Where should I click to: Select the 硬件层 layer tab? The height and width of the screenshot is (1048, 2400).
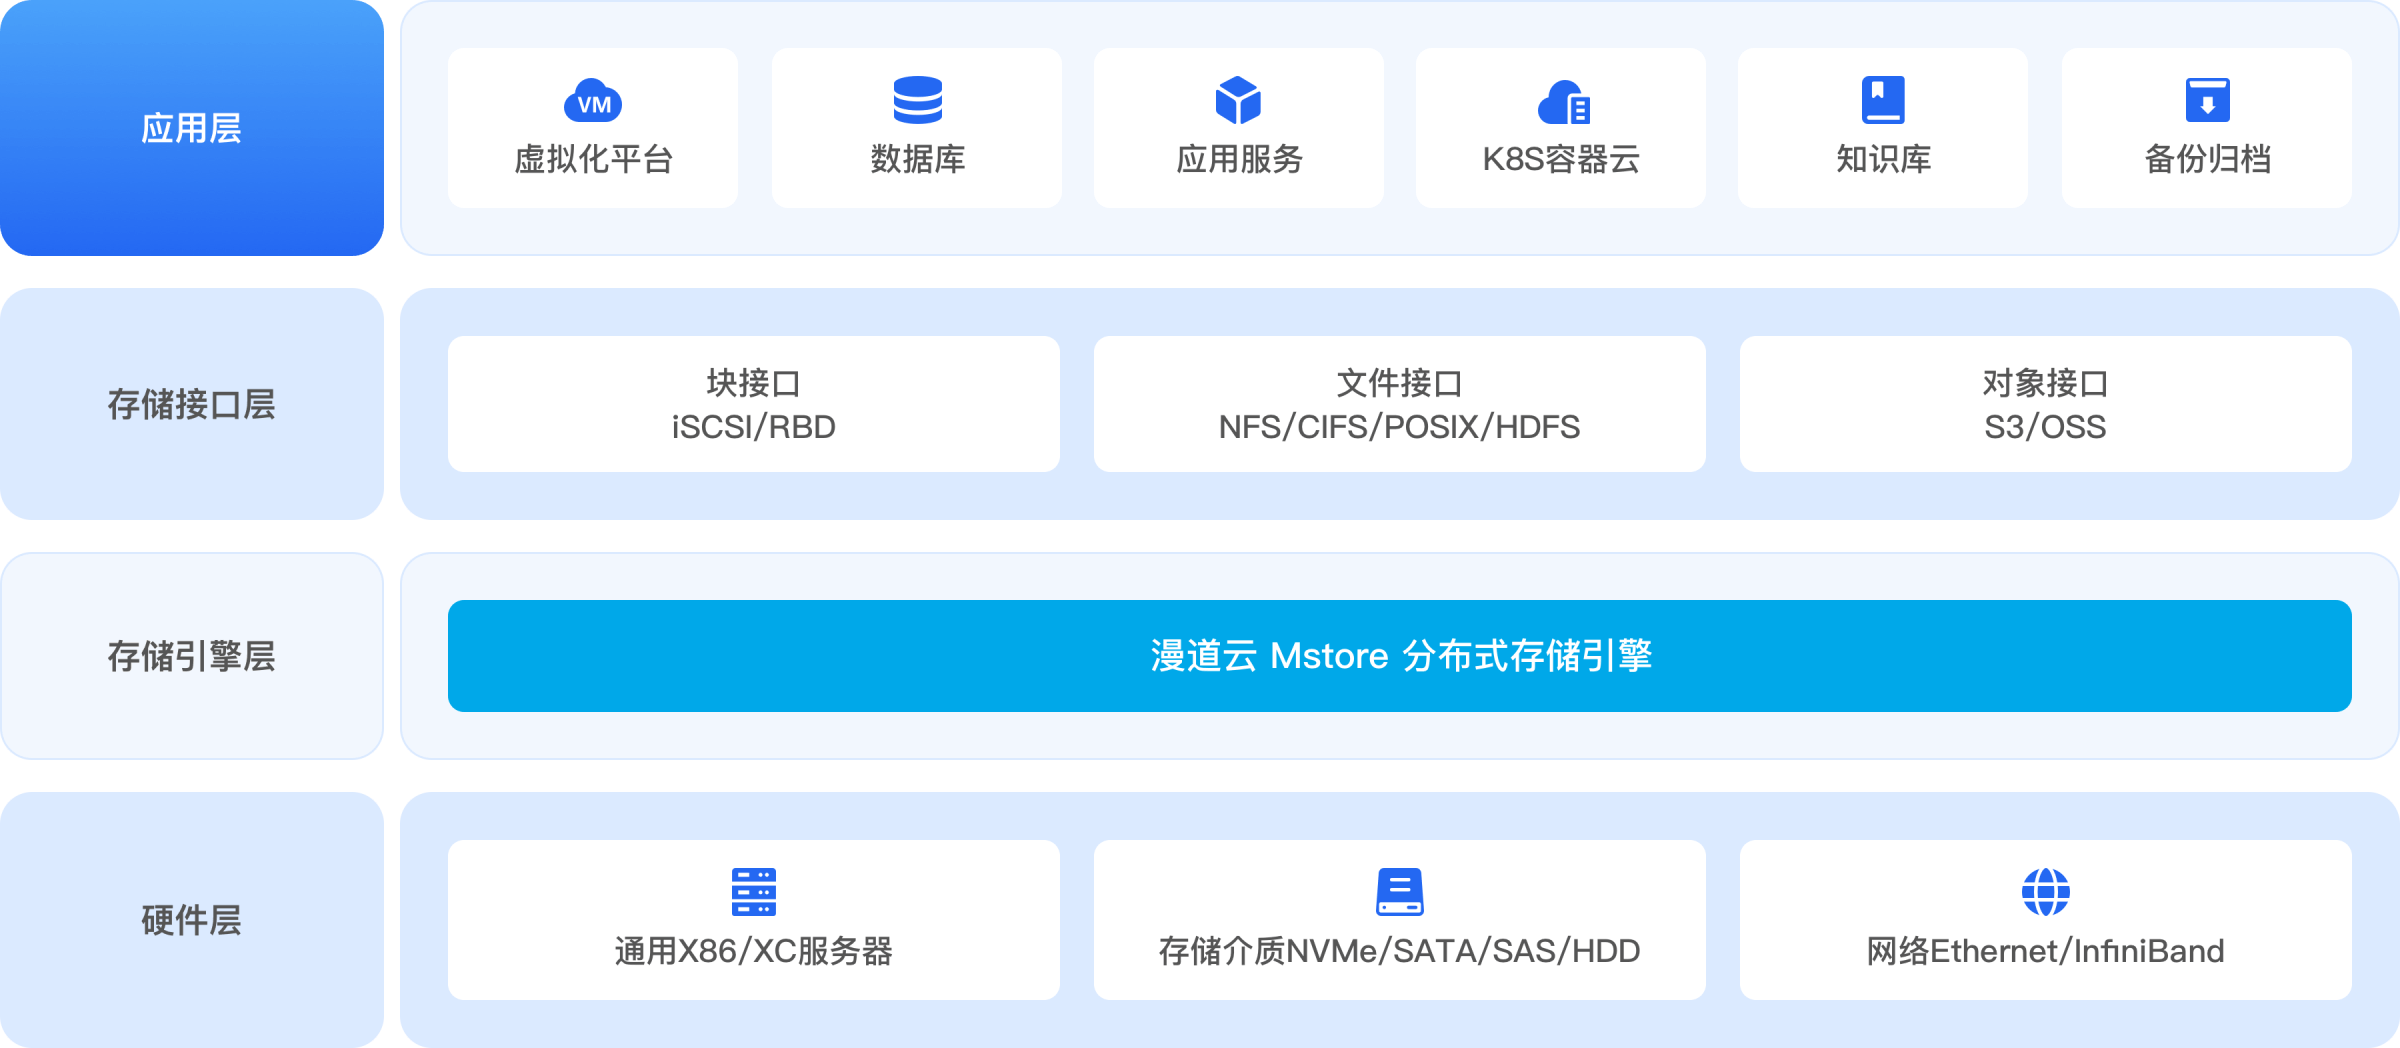192,920
